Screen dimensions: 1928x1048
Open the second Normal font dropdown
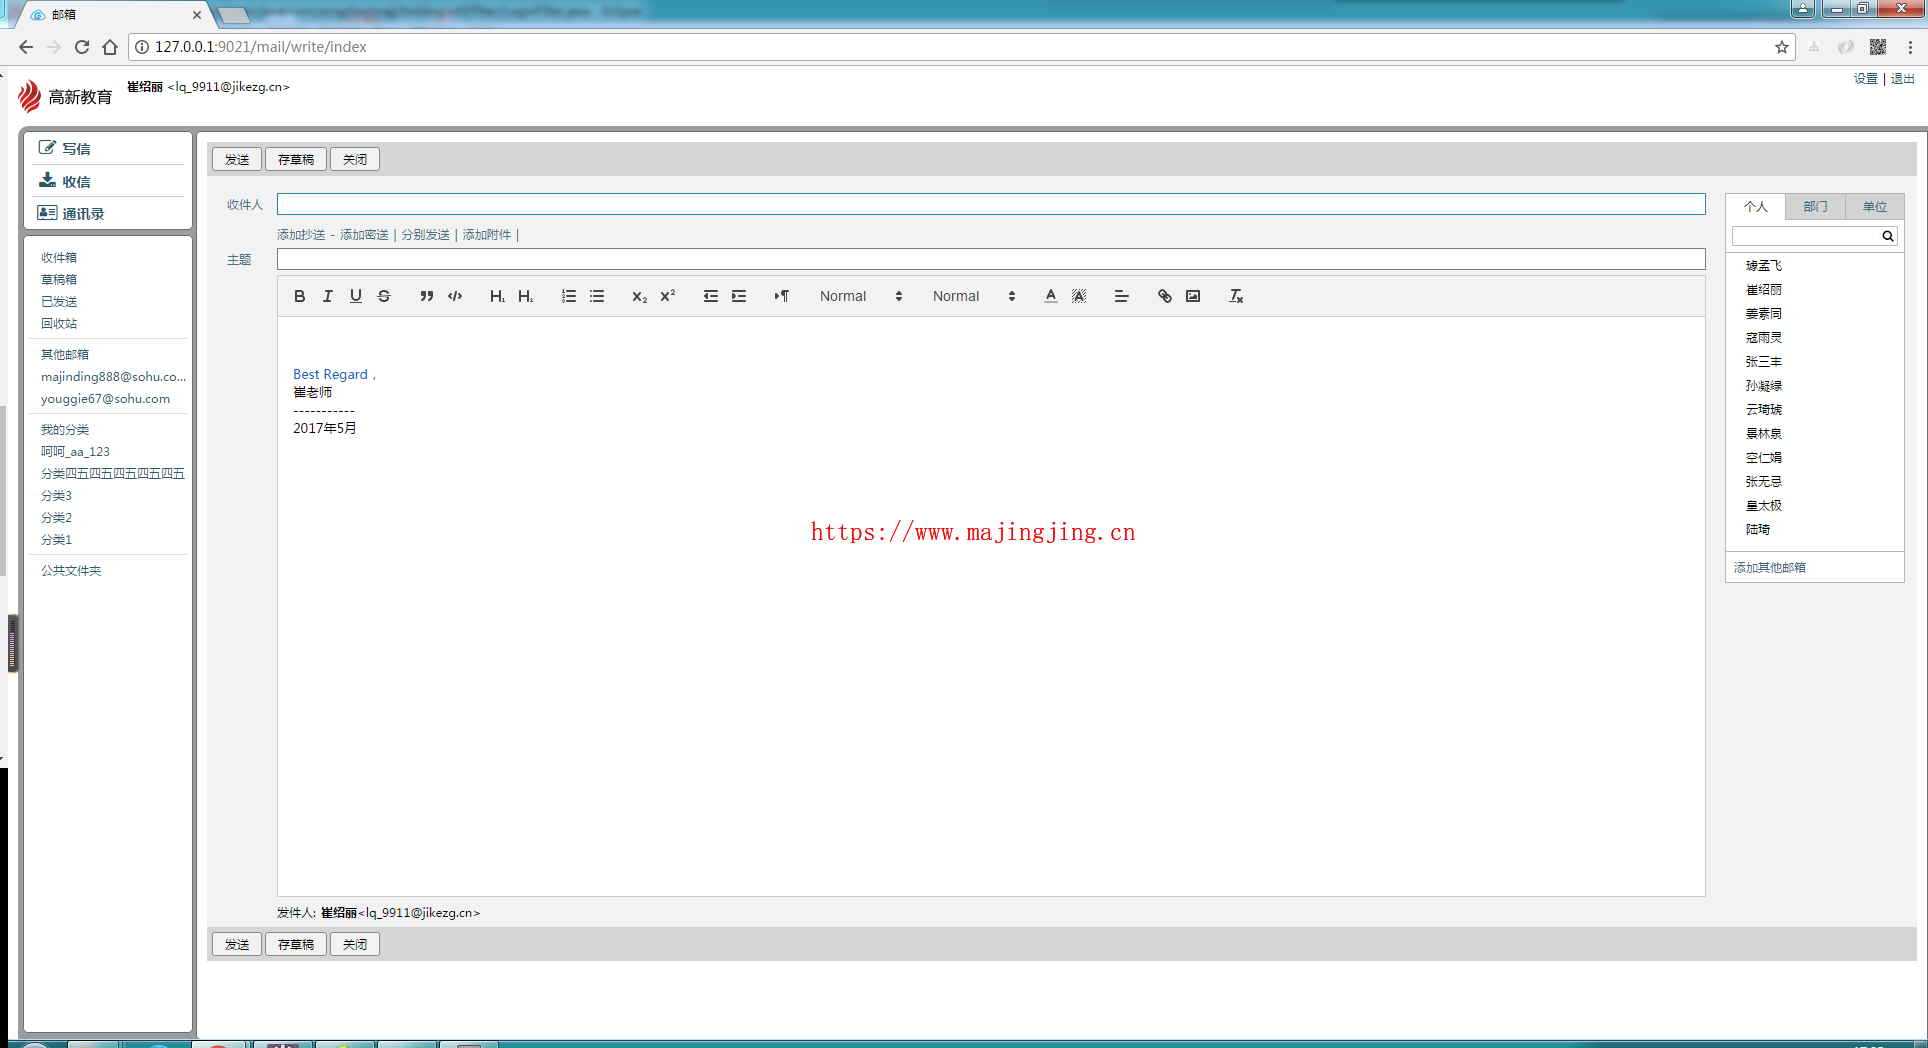974,296
